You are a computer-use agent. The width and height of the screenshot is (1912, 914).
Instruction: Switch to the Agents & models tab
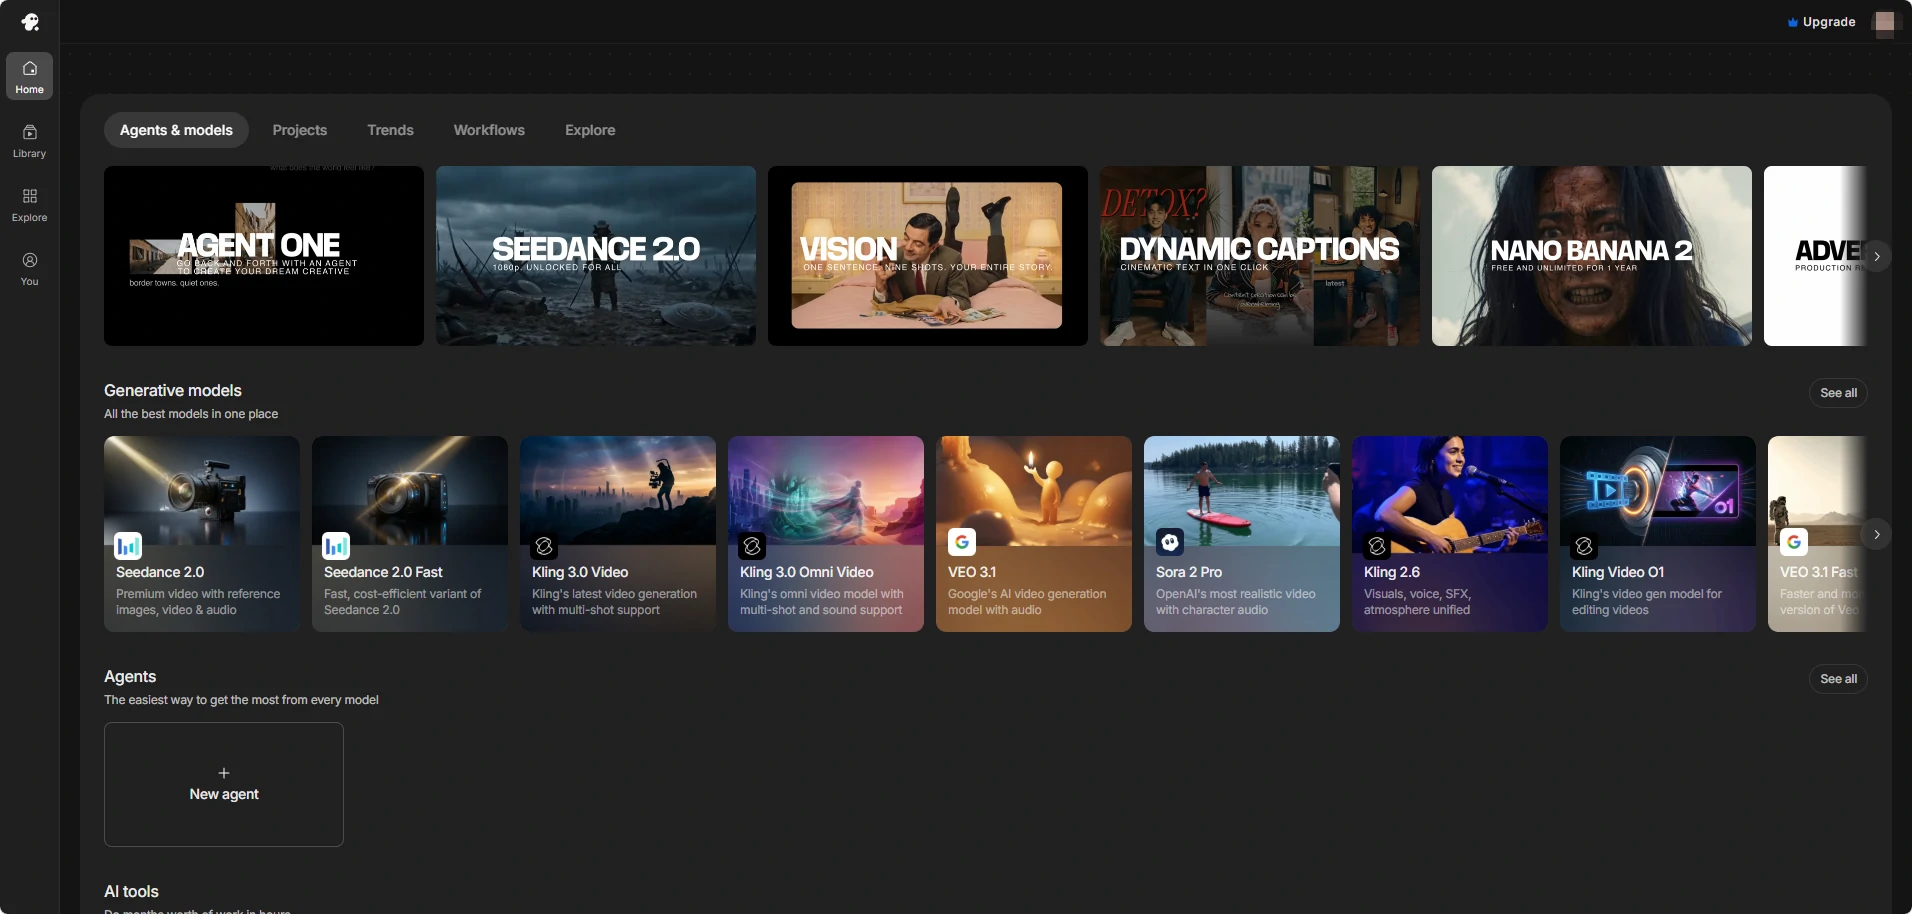pyautogui.click(x=176, y=130)
